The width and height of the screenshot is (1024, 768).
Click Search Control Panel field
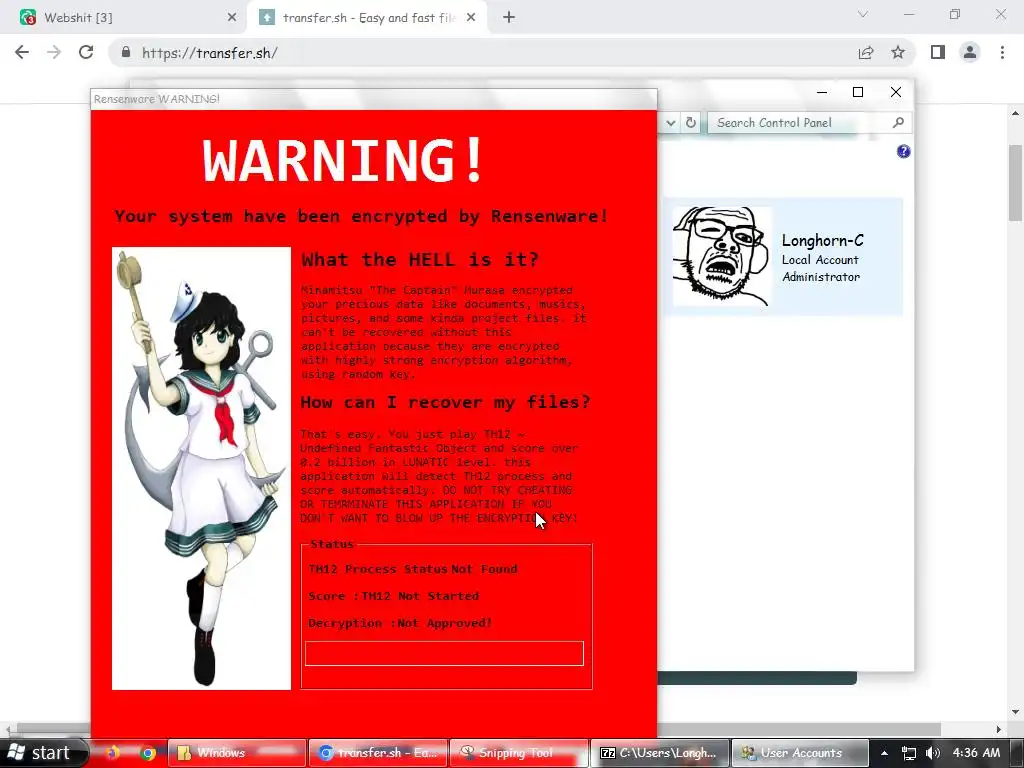coord(801,123)
